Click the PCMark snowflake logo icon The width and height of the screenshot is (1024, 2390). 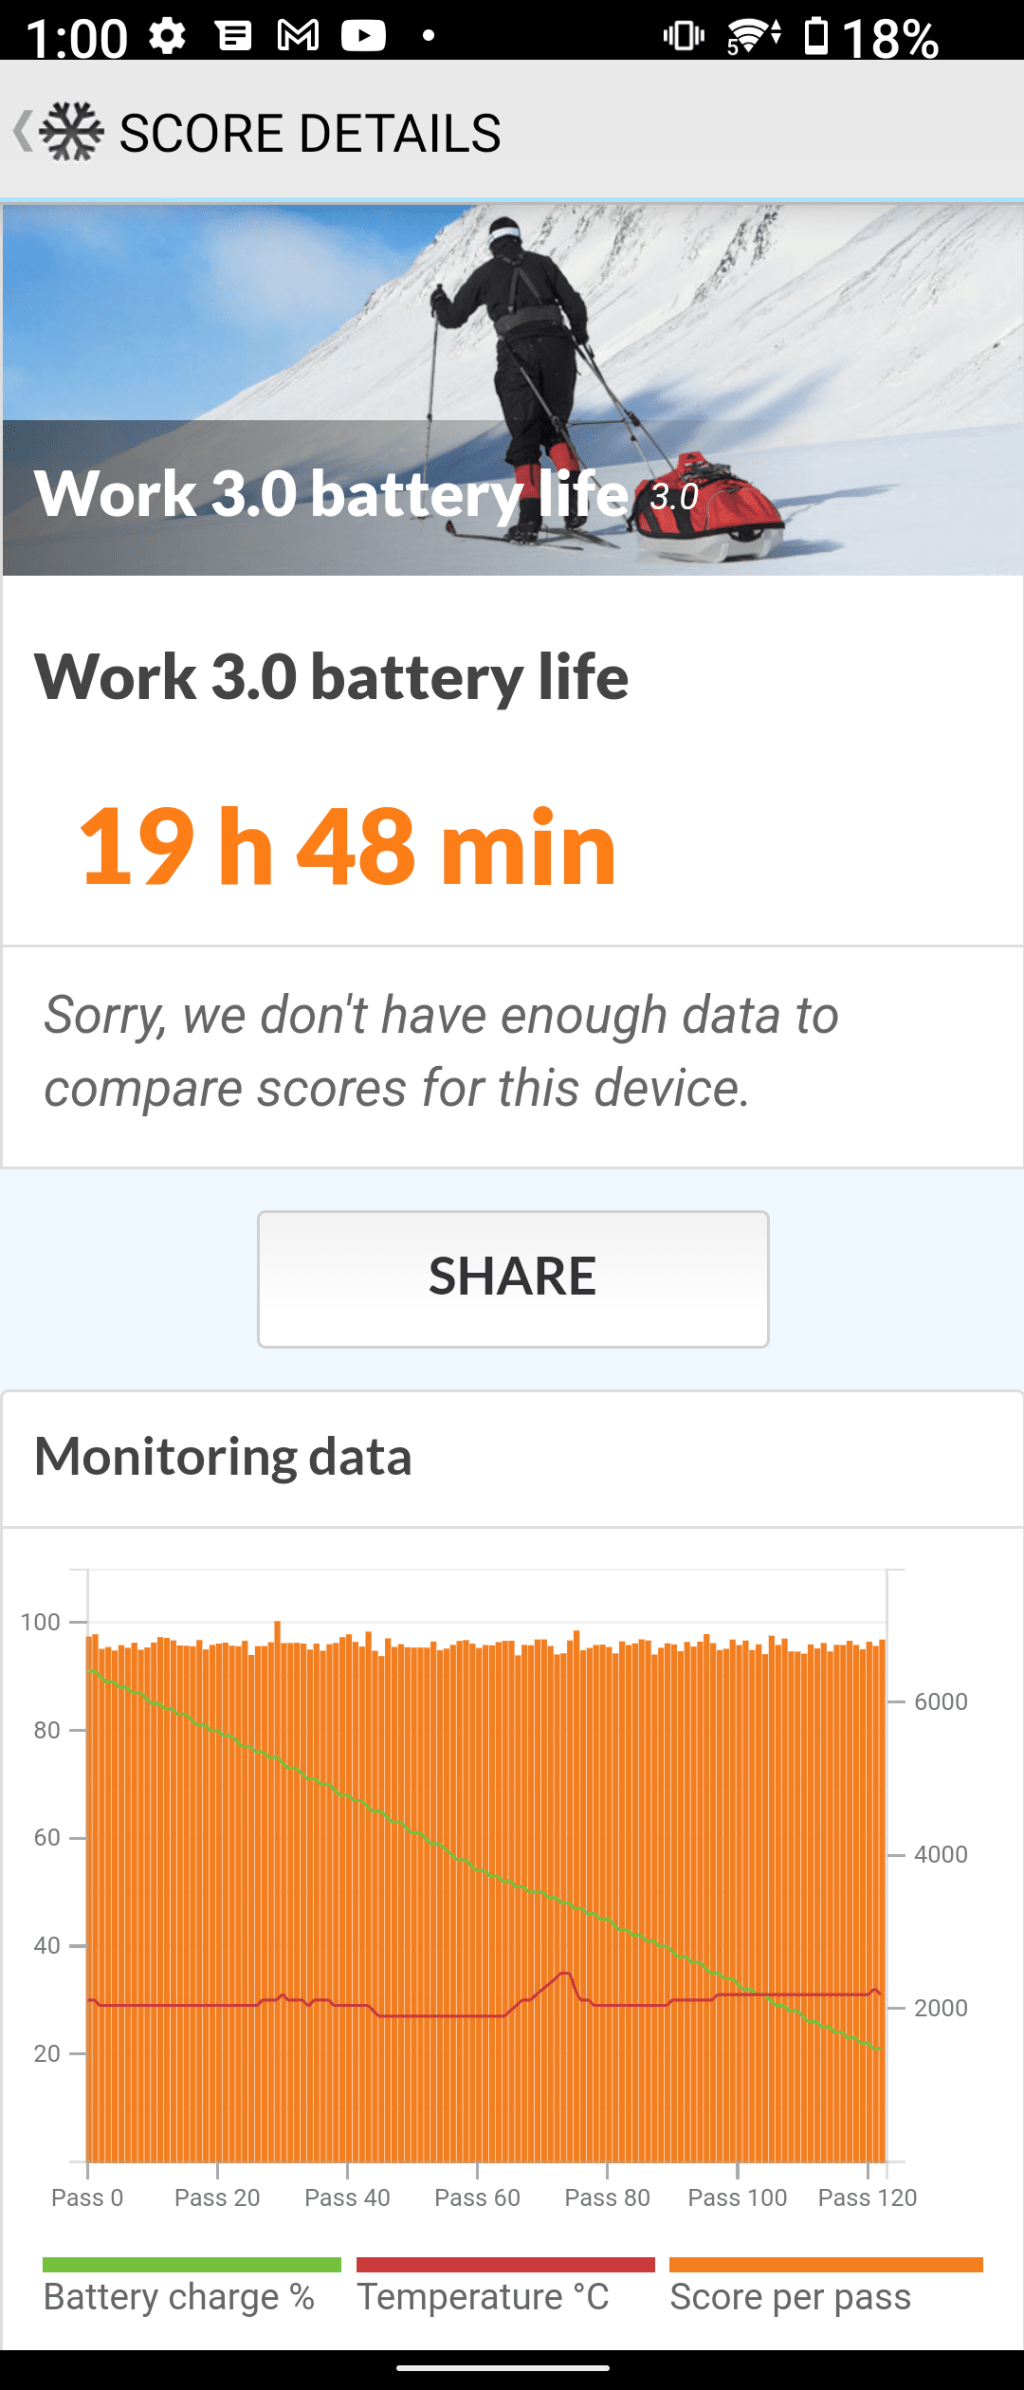coord(72,131)
